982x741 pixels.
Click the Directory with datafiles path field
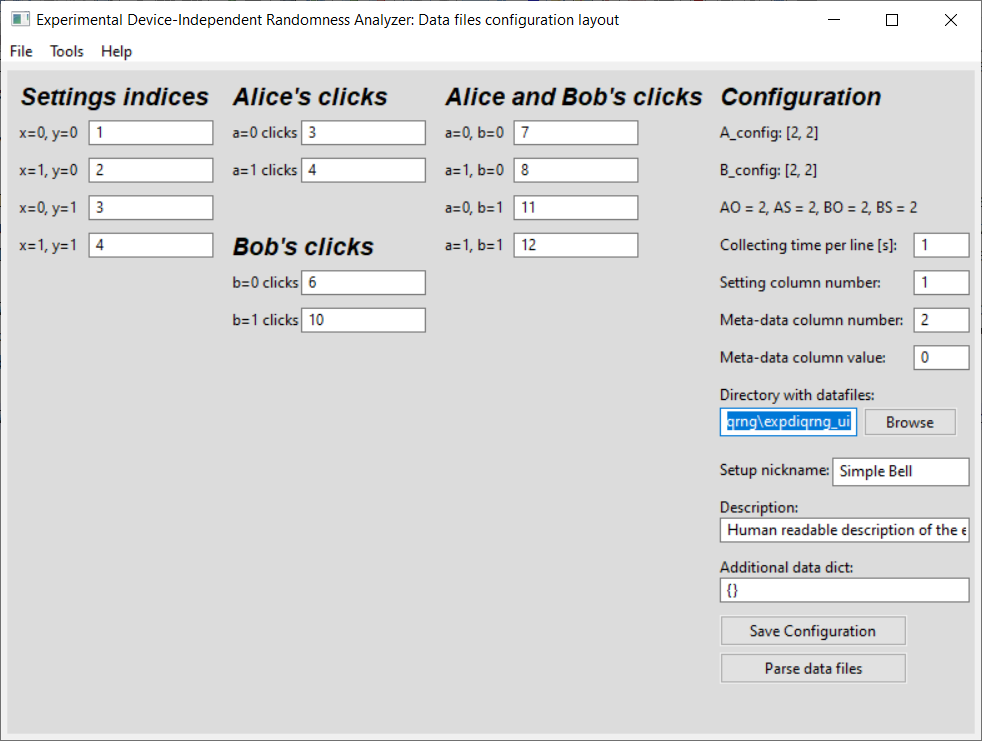pyautogui.click(x=788, y=422)
